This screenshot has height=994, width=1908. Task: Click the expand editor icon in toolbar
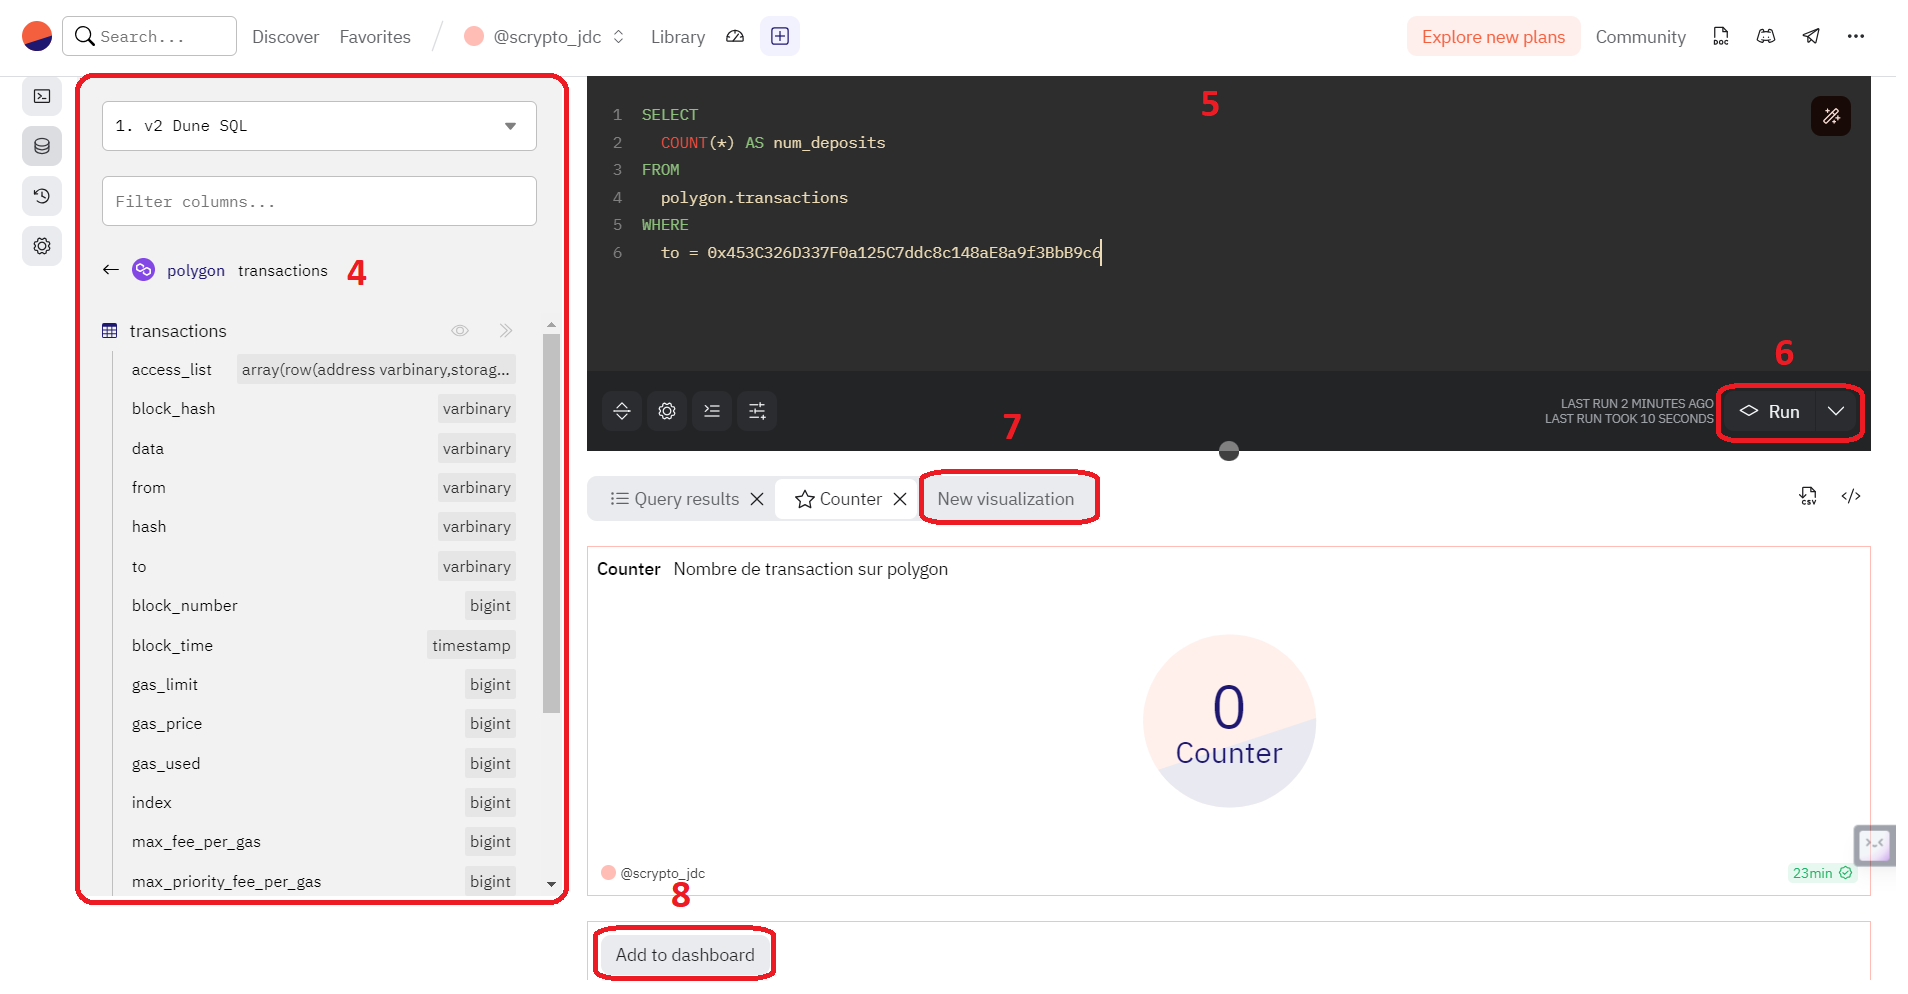tap(622, 411)
